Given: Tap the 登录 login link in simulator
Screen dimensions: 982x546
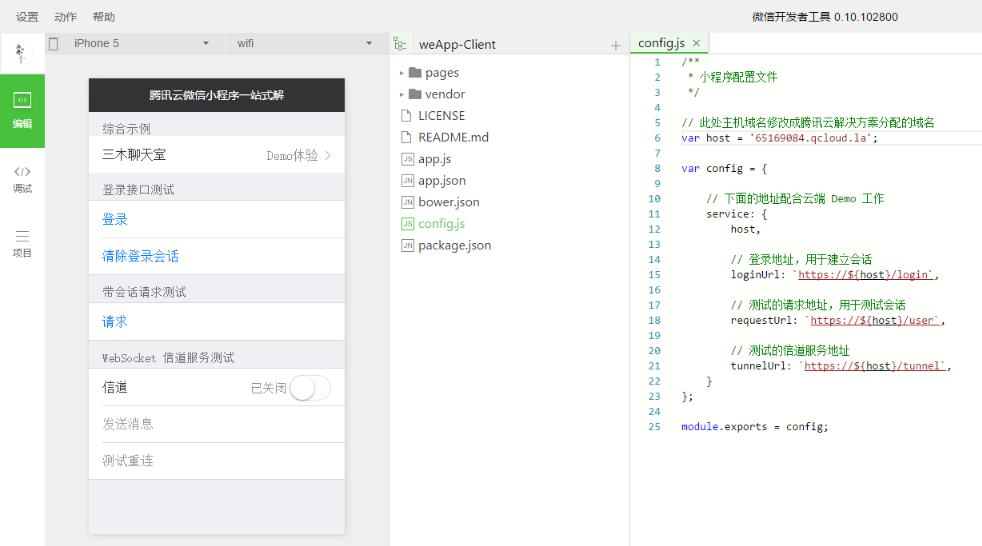Looking at the screenshot, I should pos(115,220).
